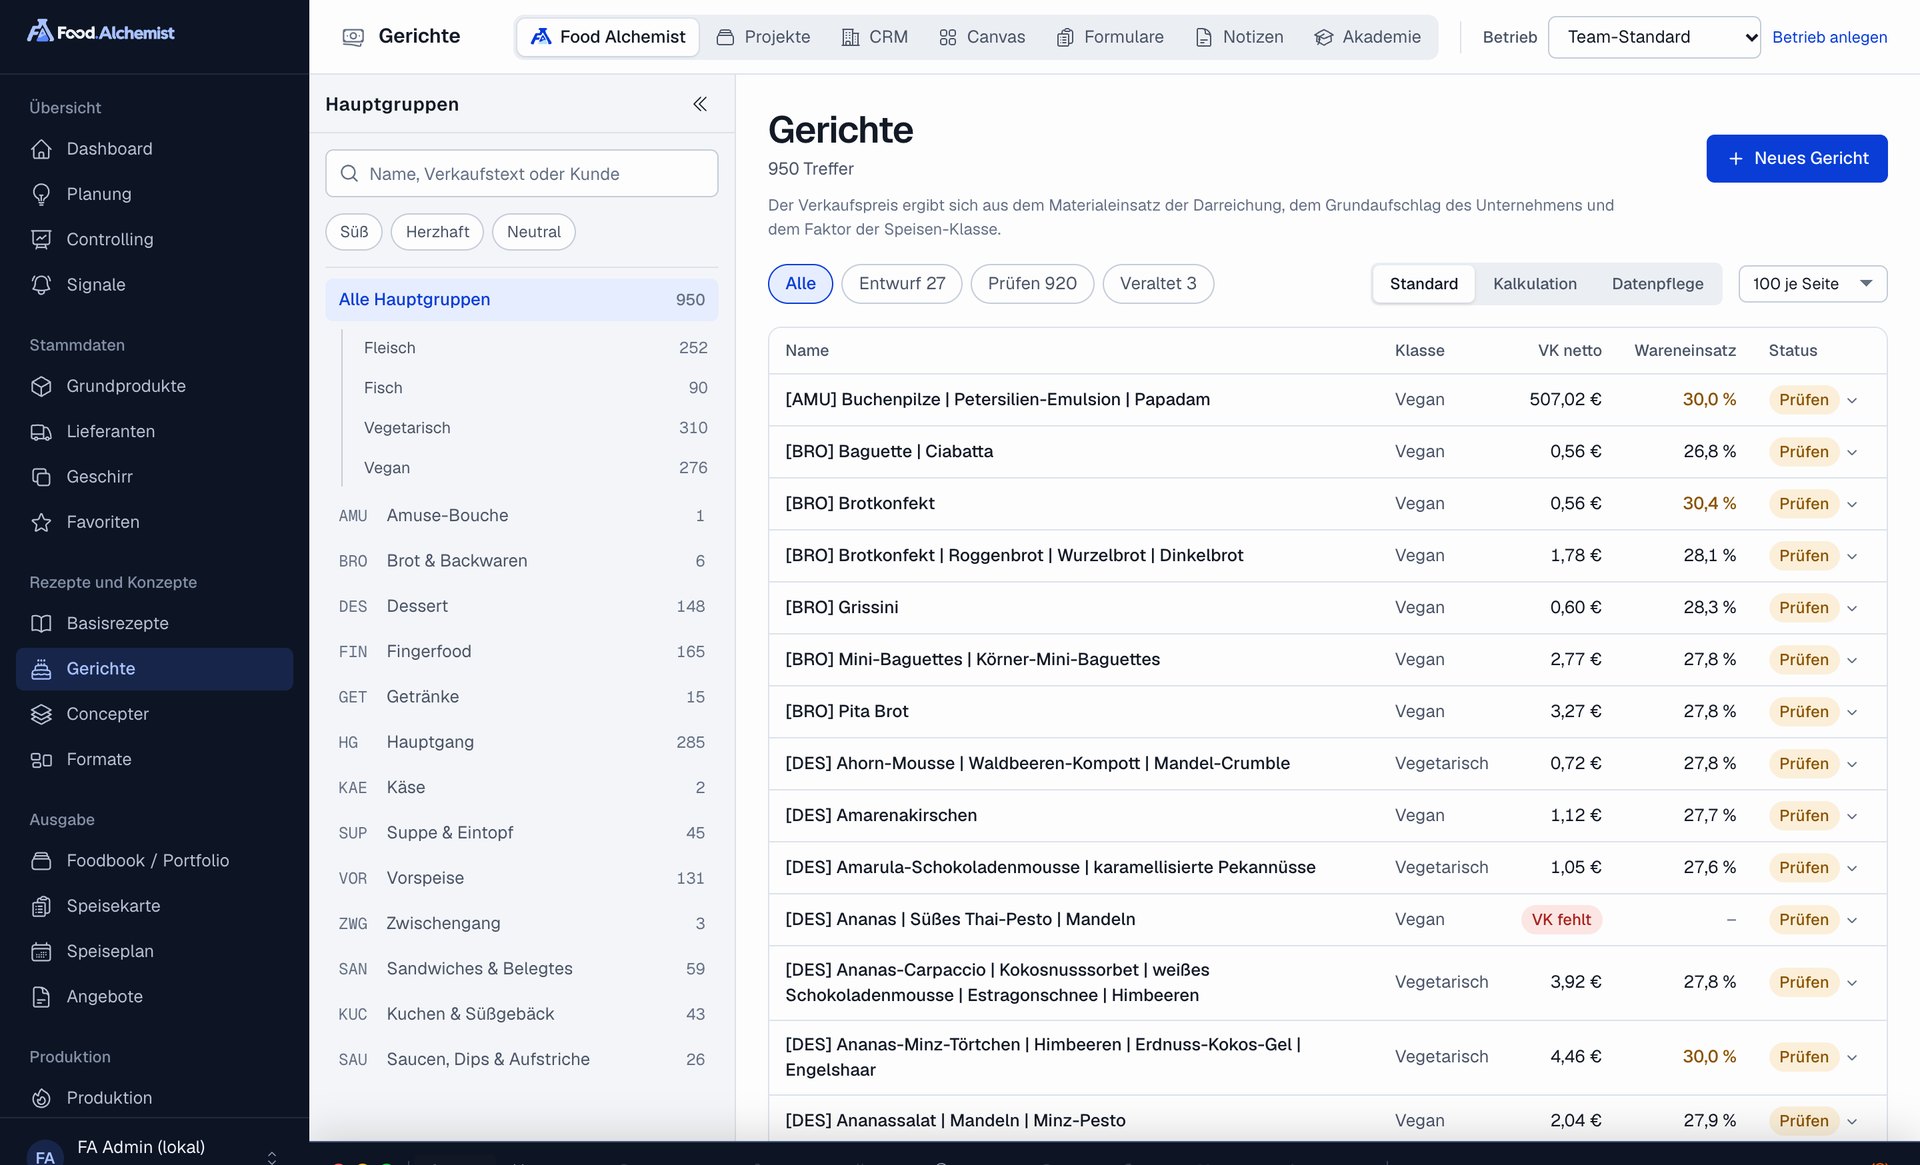This screenshot has height=1165, width=1920.
Task: Click the Grundprodukte box icon
Action: click(41, 386)
